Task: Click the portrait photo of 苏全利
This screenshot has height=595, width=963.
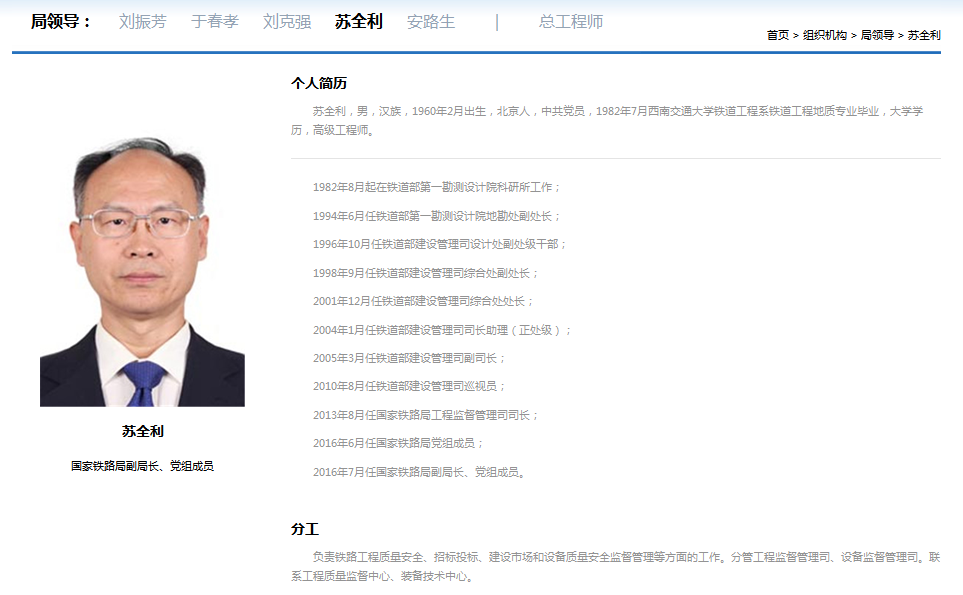Action: [142, 271]
